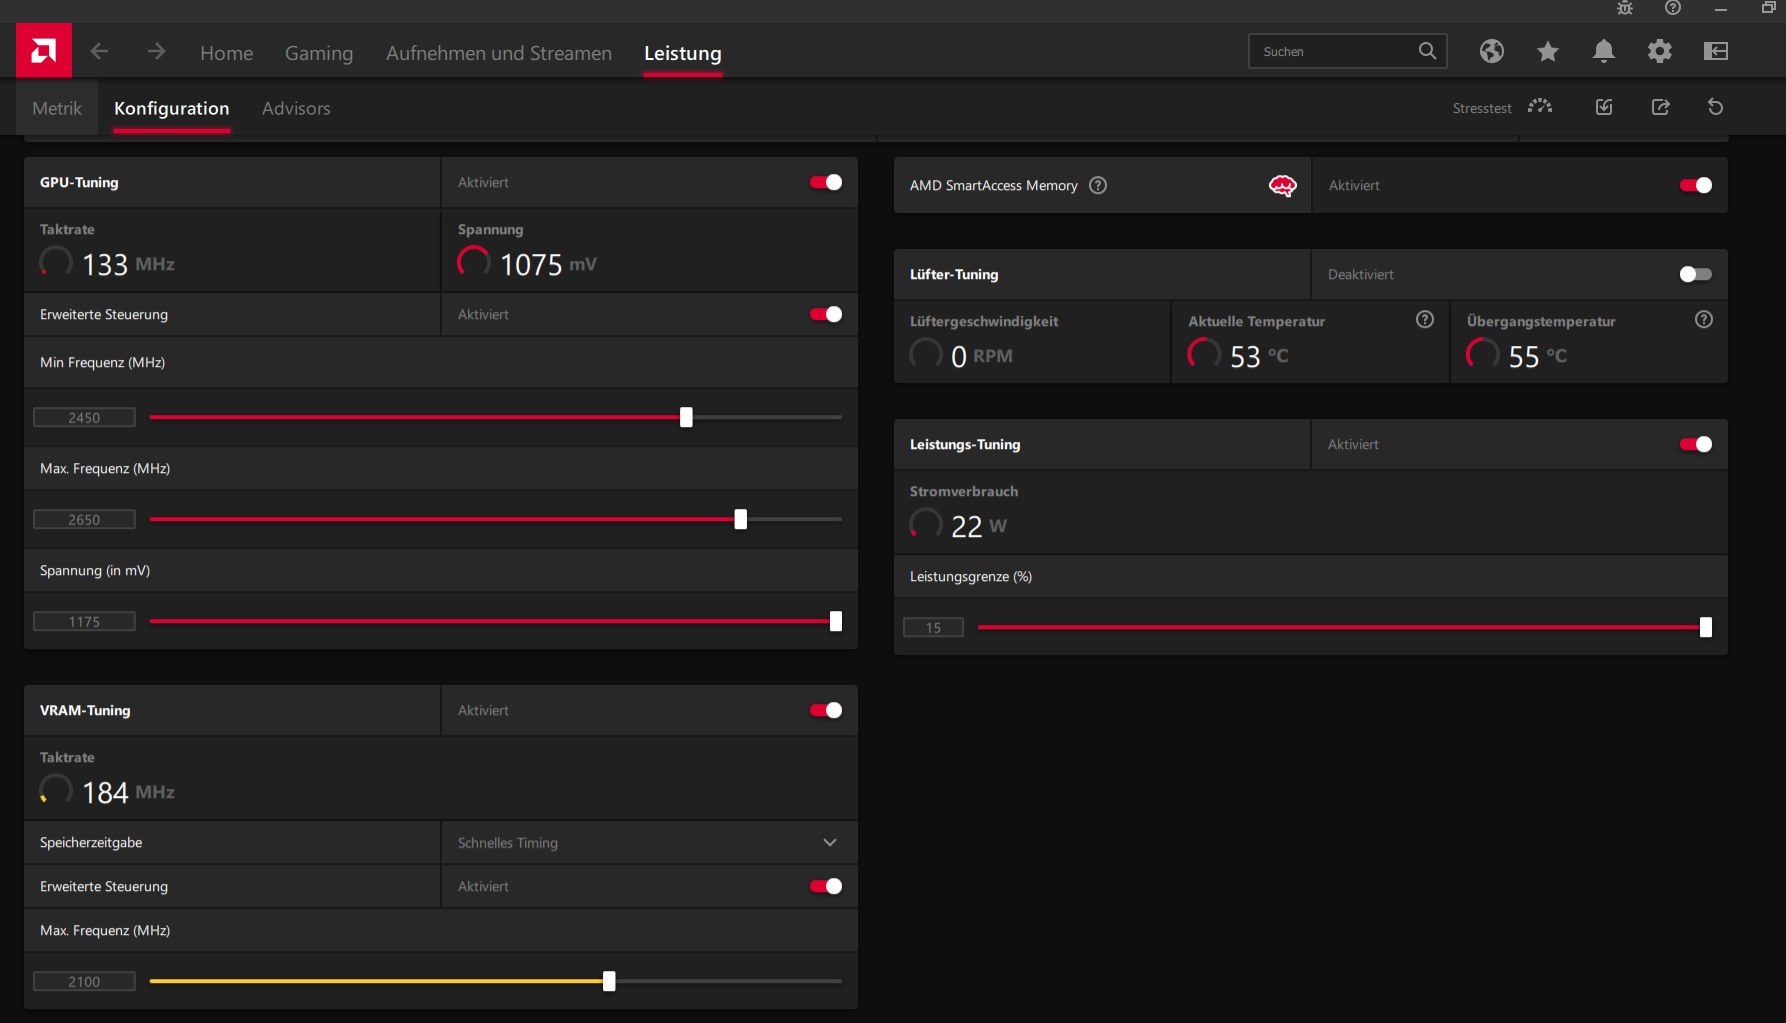Image resolution: width=1786 pixels, height=1023 pixels.
Task: Toggle the sidebar panel icon
Action: pyautogui.click(x=1716, y=51)
